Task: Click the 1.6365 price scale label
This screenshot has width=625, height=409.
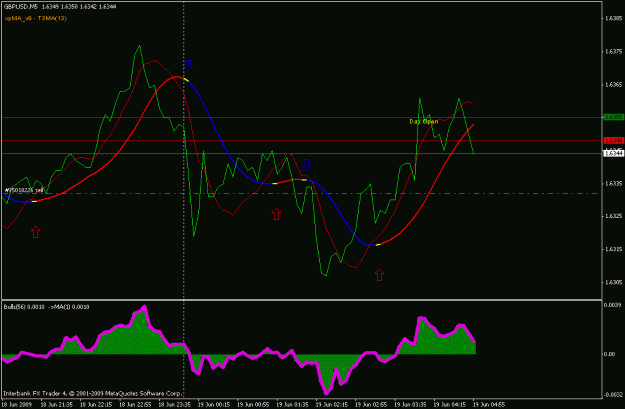Action: tap(613, 85)
